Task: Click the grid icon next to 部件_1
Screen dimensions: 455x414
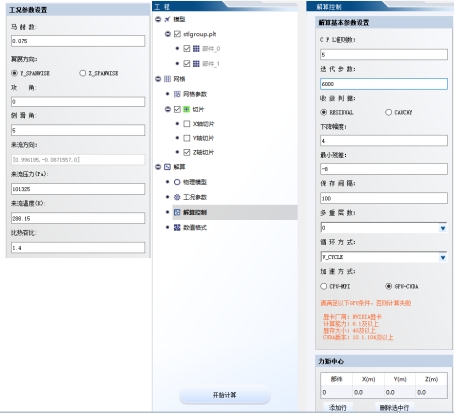Action: pos(196,63)
